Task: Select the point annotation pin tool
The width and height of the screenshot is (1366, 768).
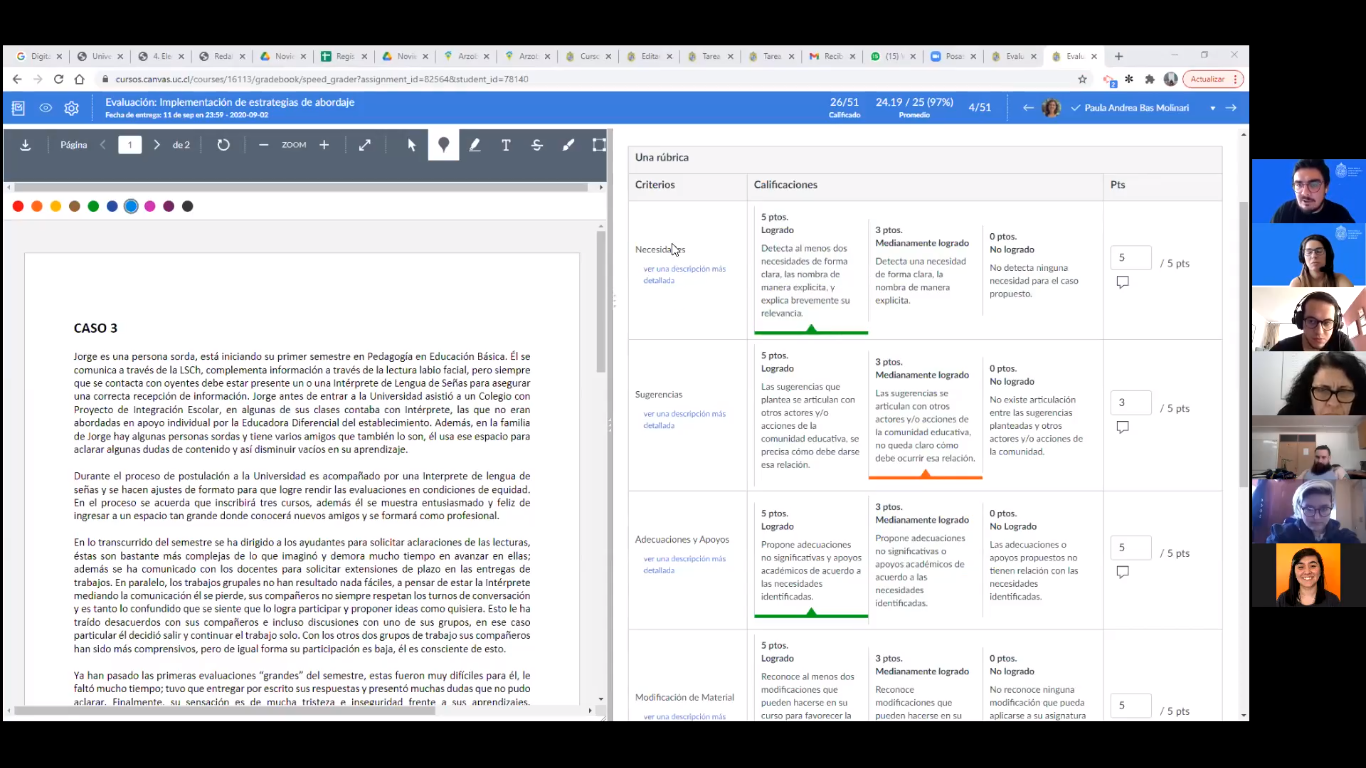Action: (443, 145)
